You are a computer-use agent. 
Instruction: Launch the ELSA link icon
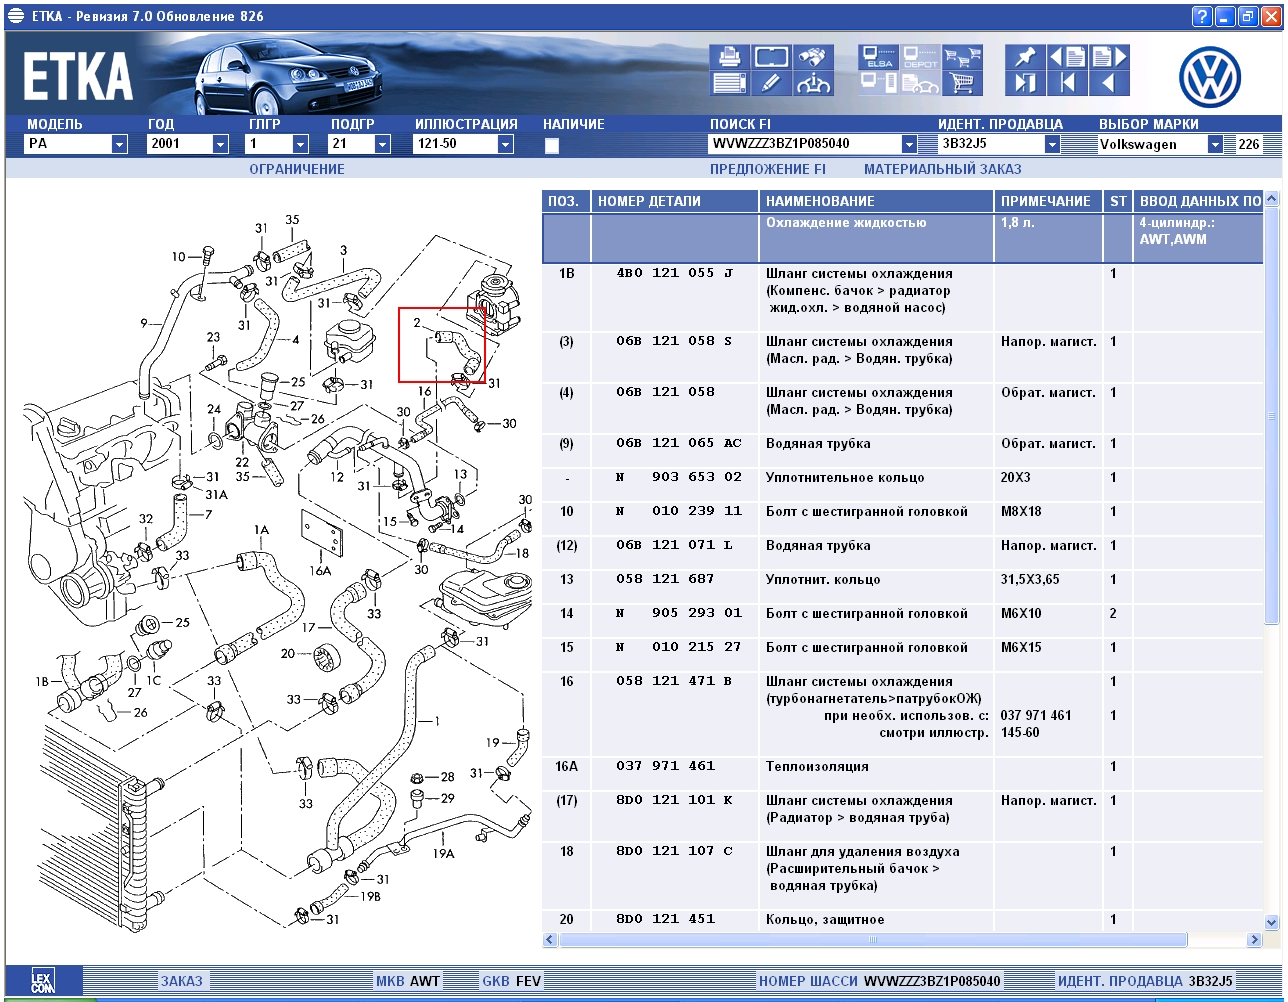pos(878,57)
